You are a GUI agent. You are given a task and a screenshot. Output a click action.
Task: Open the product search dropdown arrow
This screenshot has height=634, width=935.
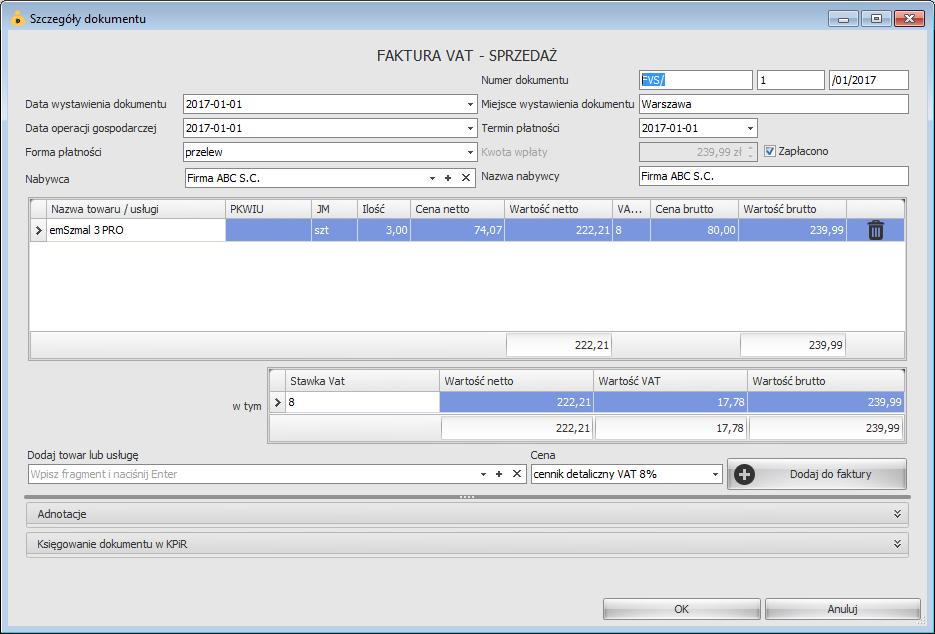[483, 474]
